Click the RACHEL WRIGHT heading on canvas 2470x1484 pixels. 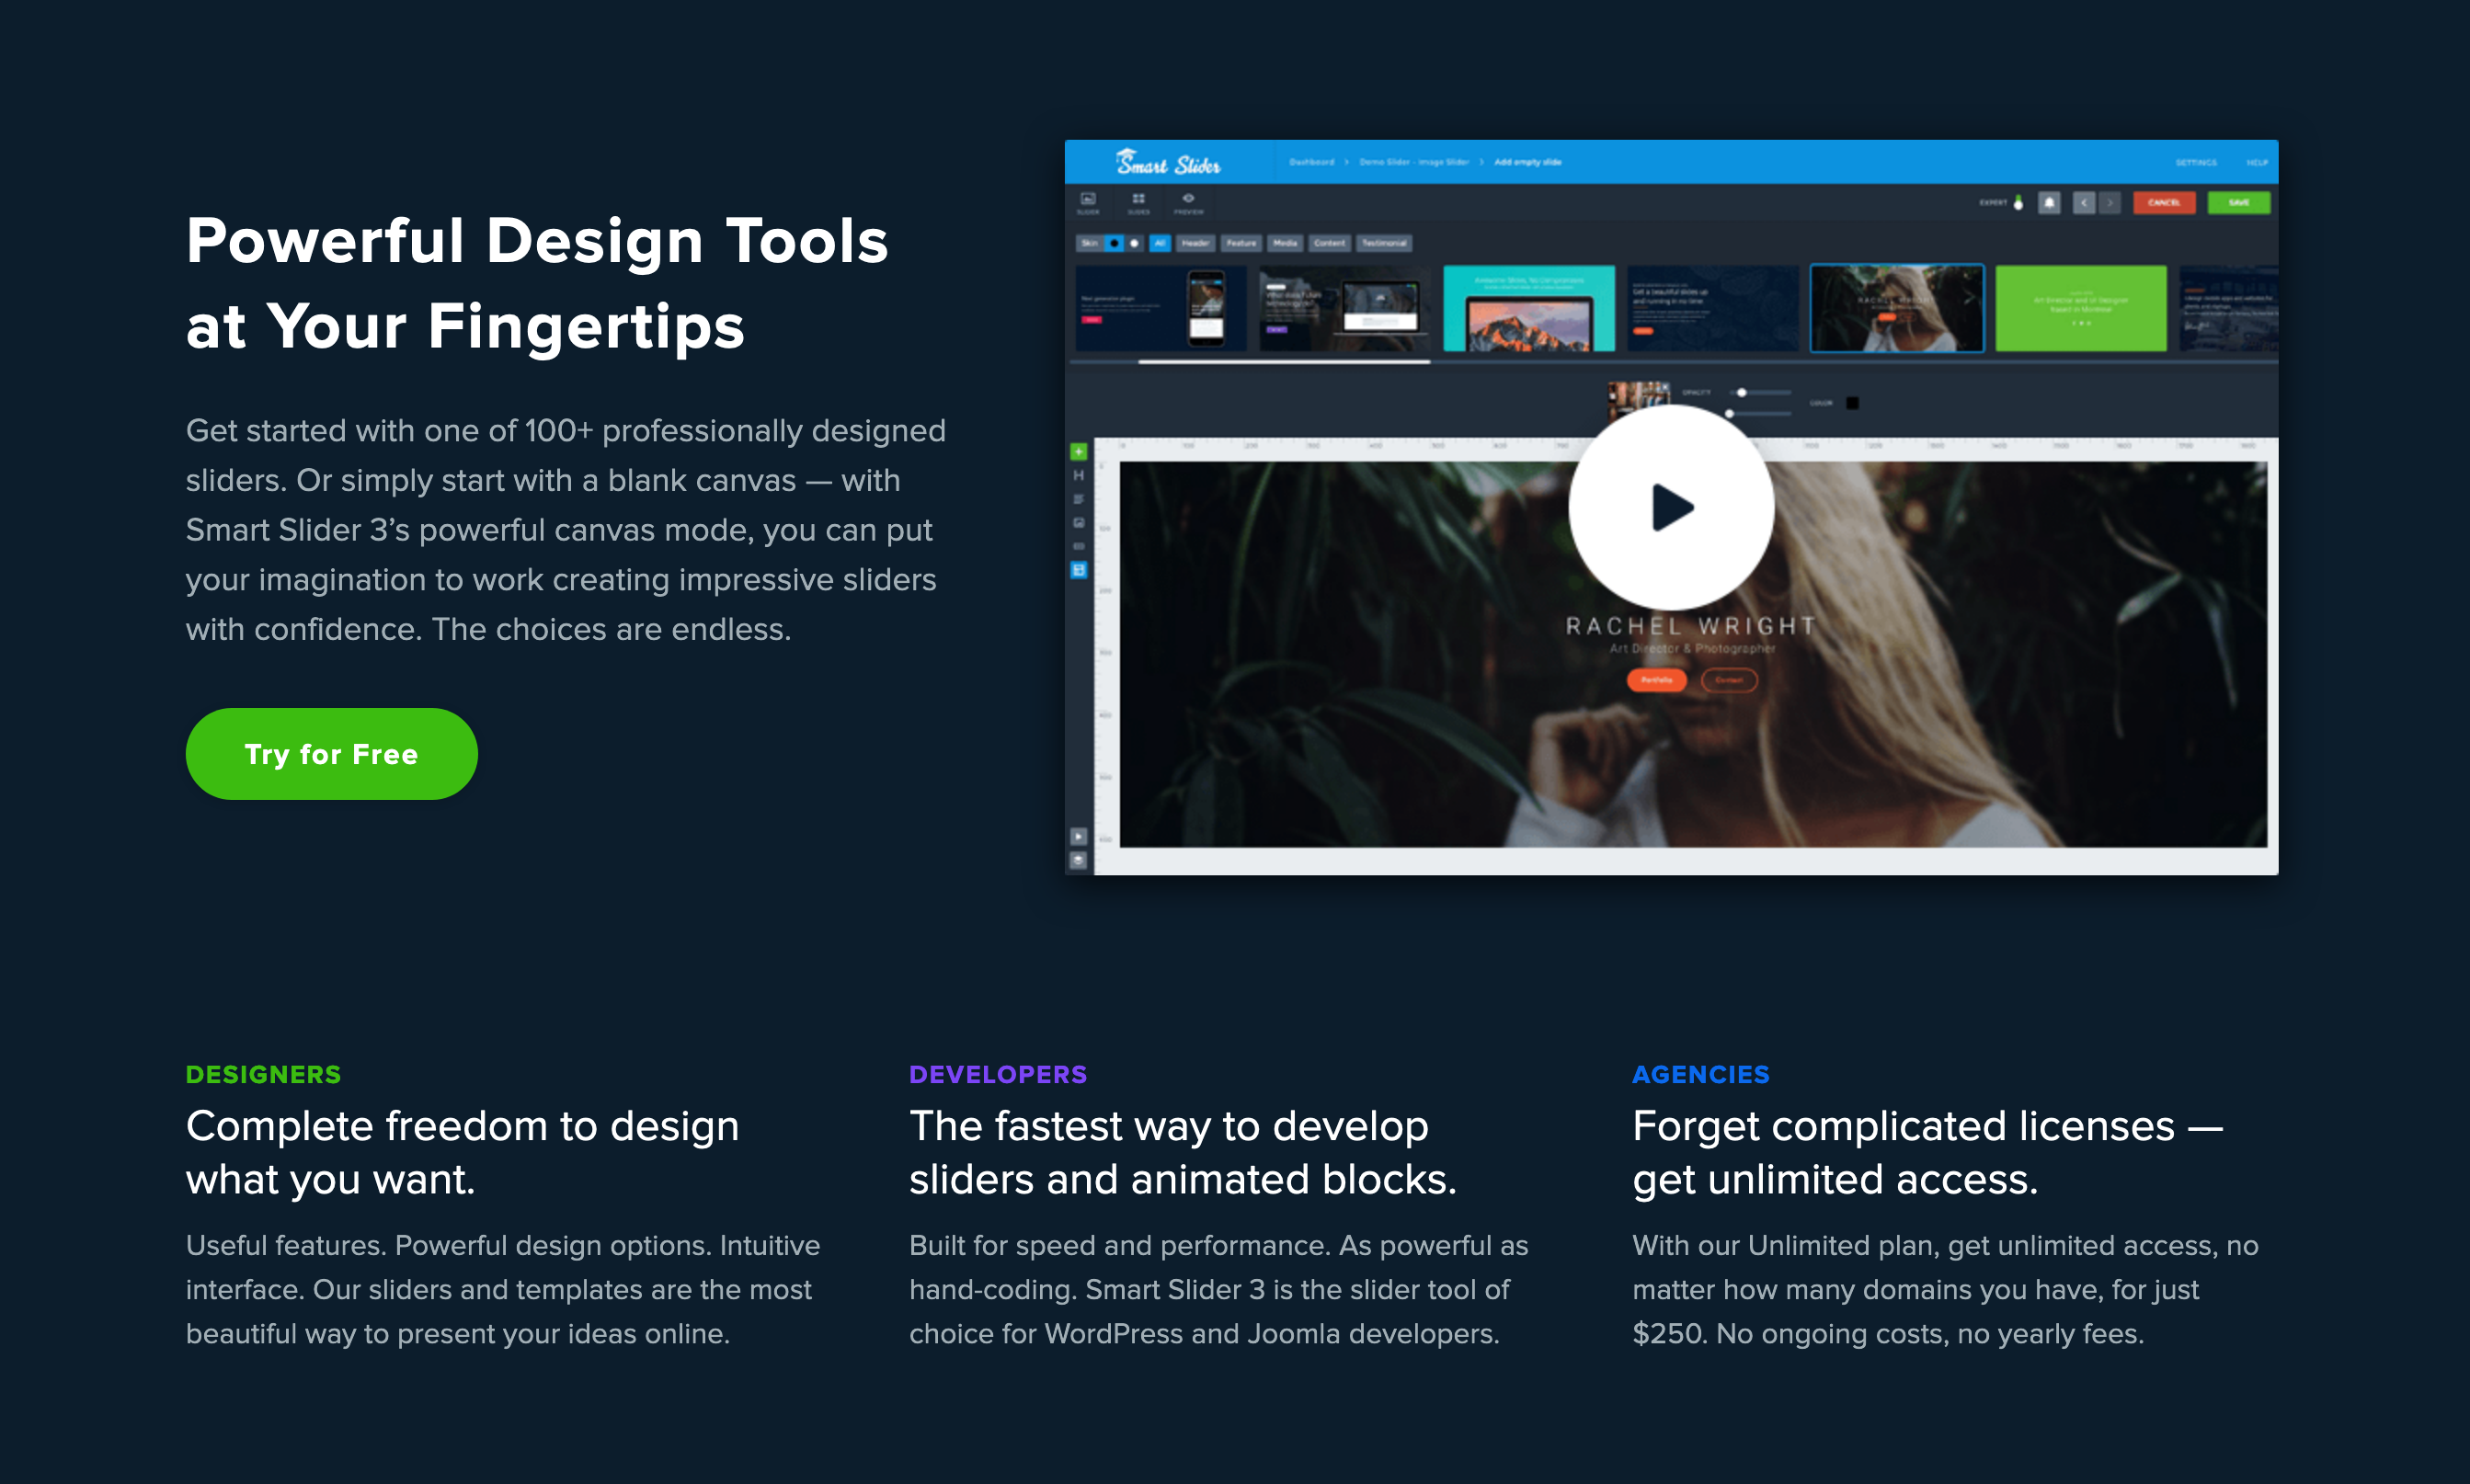pos(1690,626)
